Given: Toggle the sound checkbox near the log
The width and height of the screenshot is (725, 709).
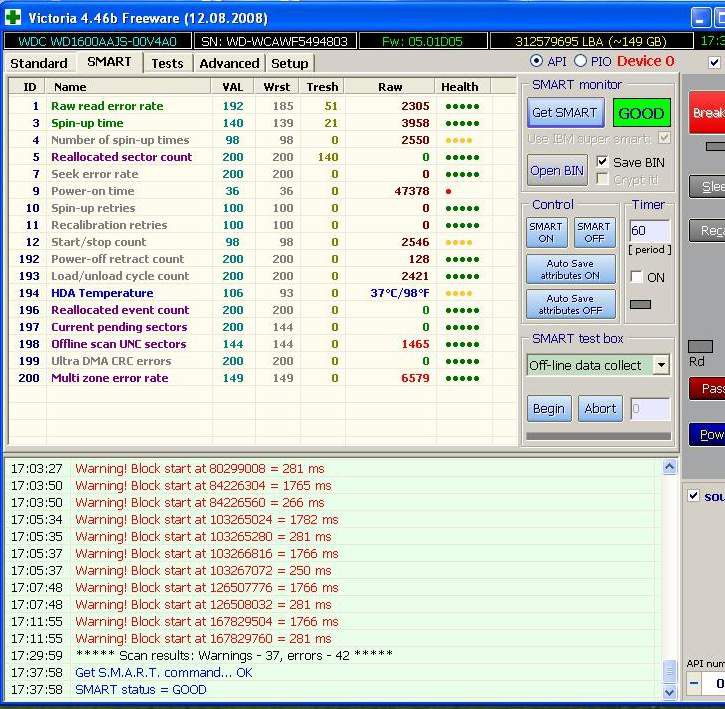Looking at the screenshot, I should click(693, 496).
